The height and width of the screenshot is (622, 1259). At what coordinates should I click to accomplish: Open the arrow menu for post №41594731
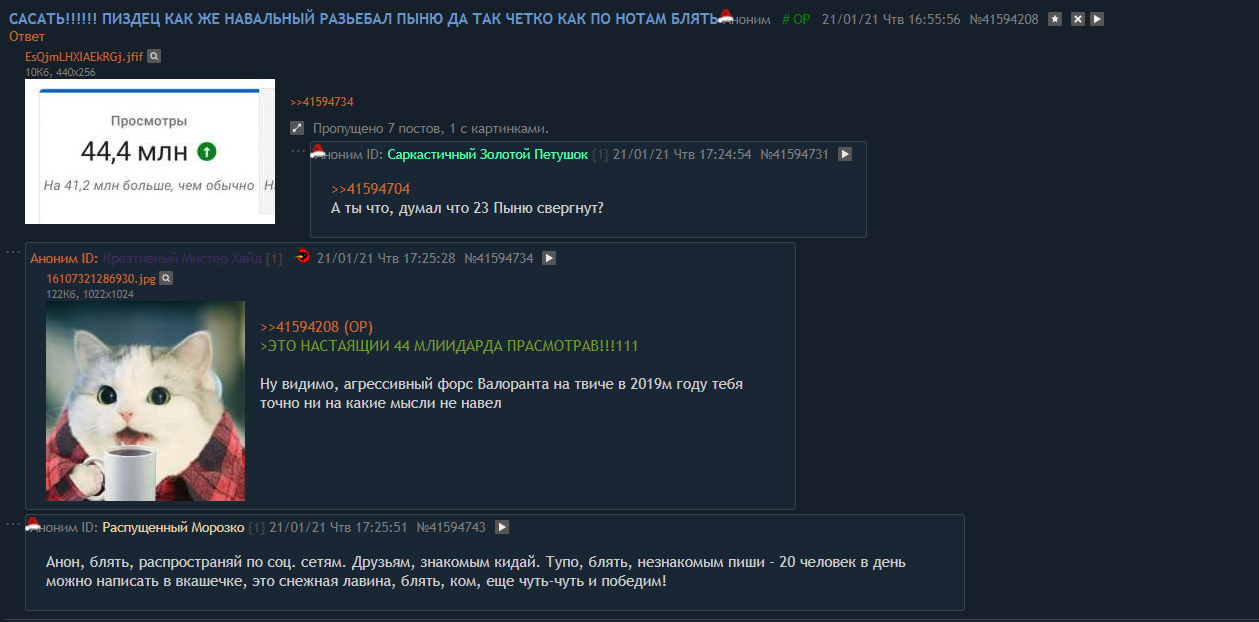coord(845,155)
